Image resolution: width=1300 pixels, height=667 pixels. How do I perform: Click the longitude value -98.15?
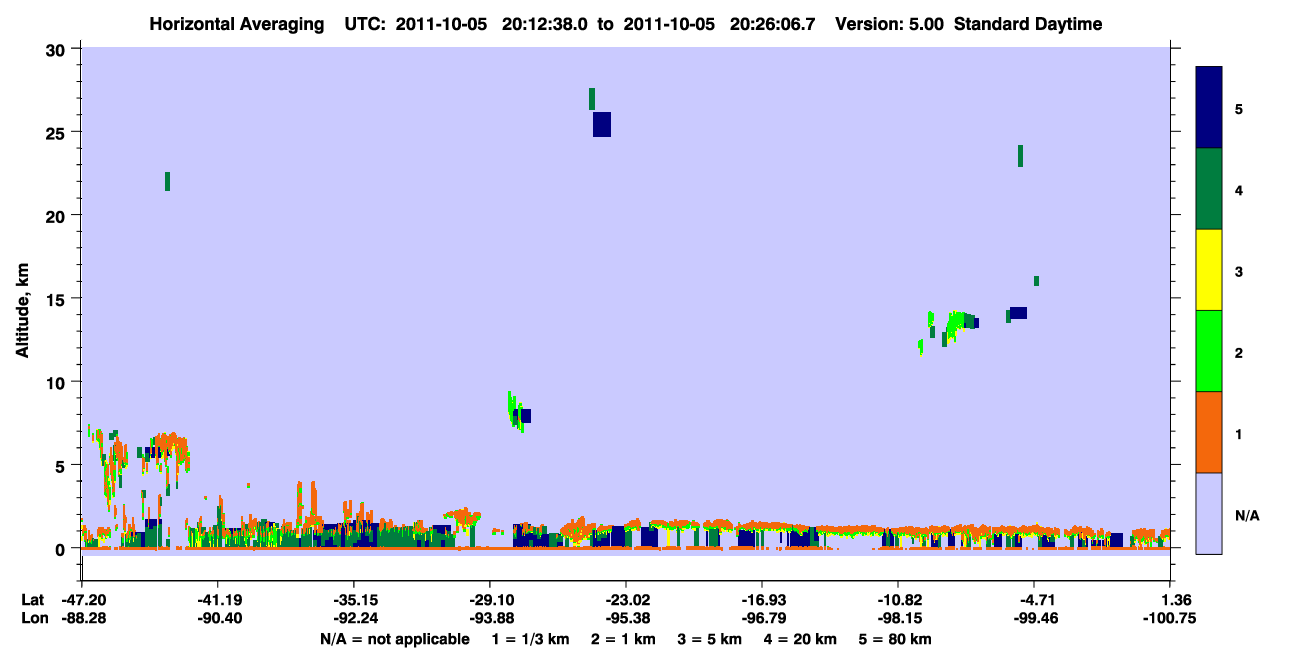point(898,619)
